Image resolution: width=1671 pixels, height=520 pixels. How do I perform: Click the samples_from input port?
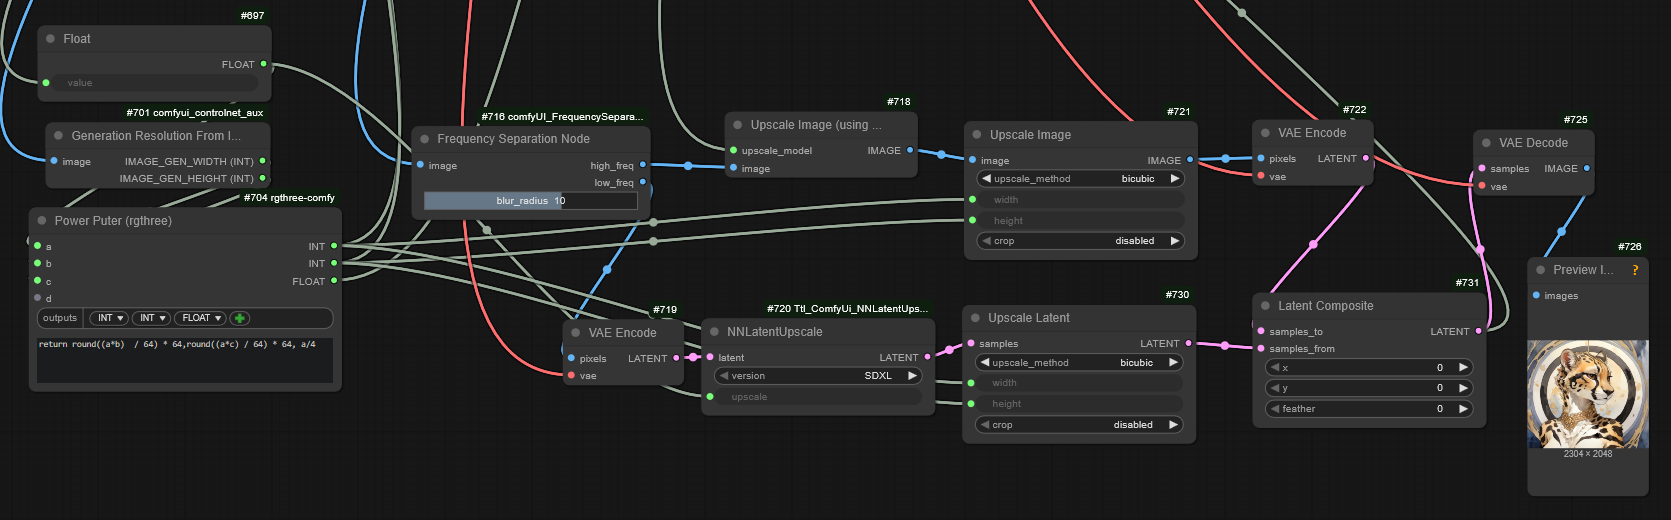click(x=1261, y=348)
